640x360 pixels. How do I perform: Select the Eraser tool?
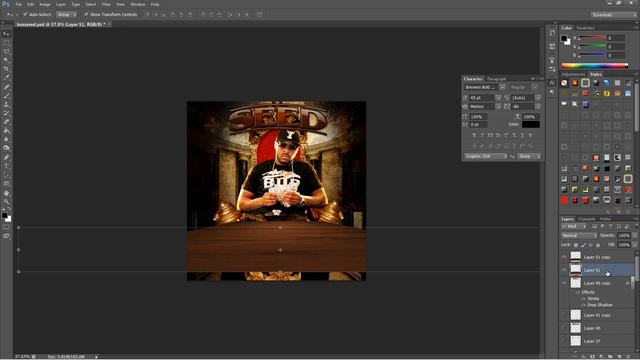(x=7, y=122)
